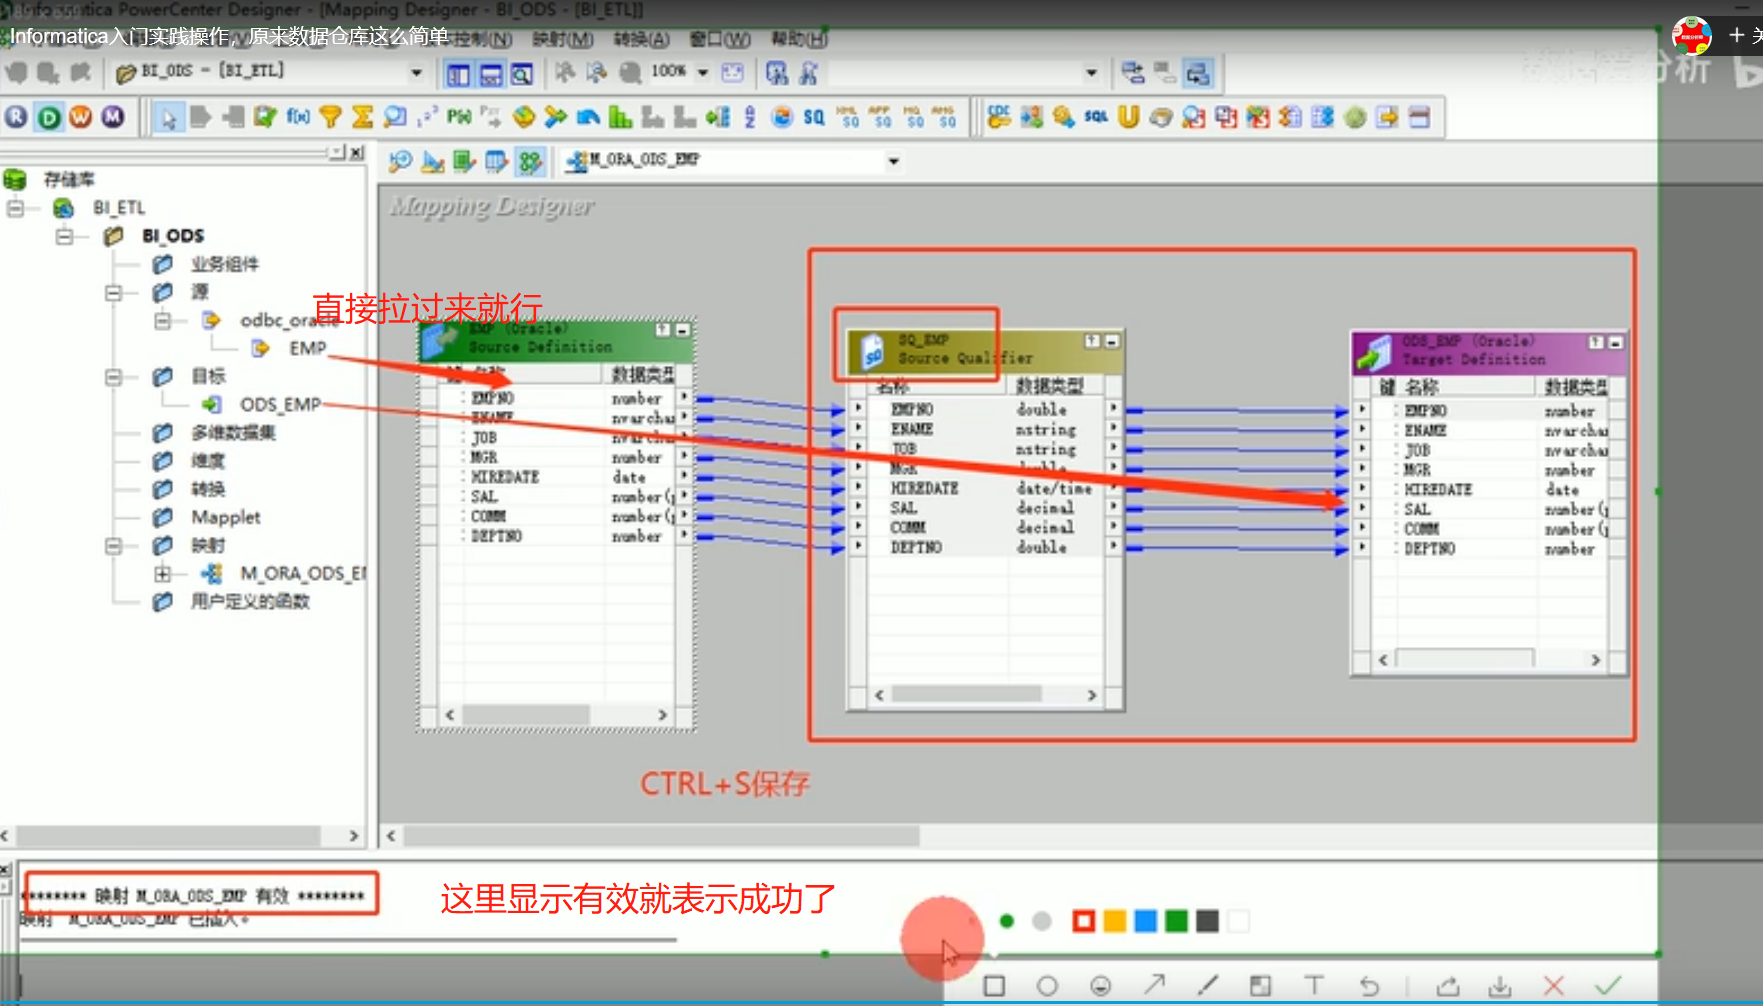The image size is (1763, 1006).
Task: Open the Expression transformation f(x) icon
Action: 297,117
